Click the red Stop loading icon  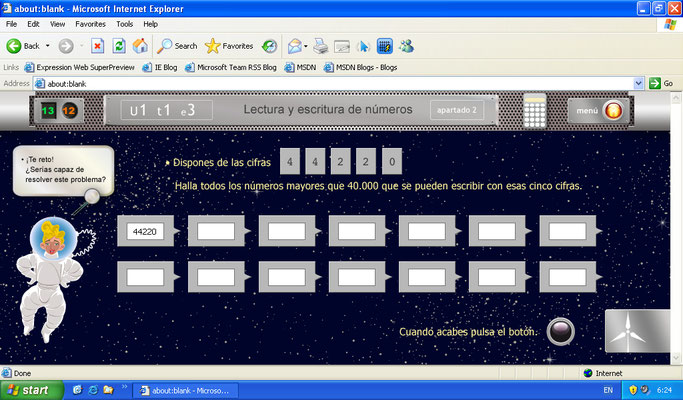tap(98, 46)
